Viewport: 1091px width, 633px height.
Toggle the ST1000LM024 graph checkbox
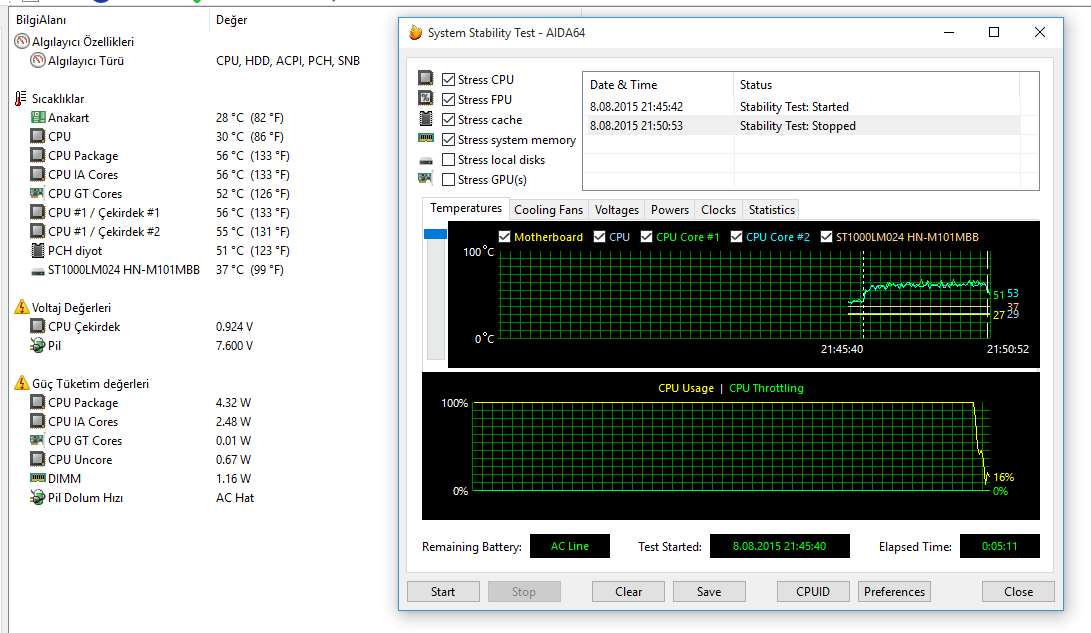pos(827,237)
